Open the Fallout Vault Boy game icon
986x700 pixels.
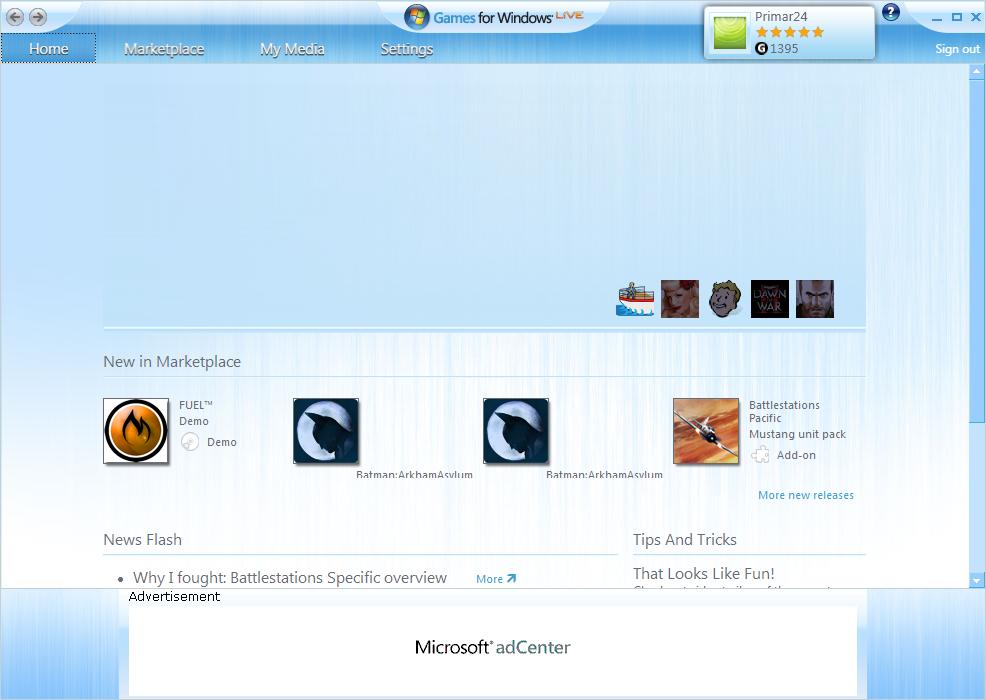tap(725, 299)
